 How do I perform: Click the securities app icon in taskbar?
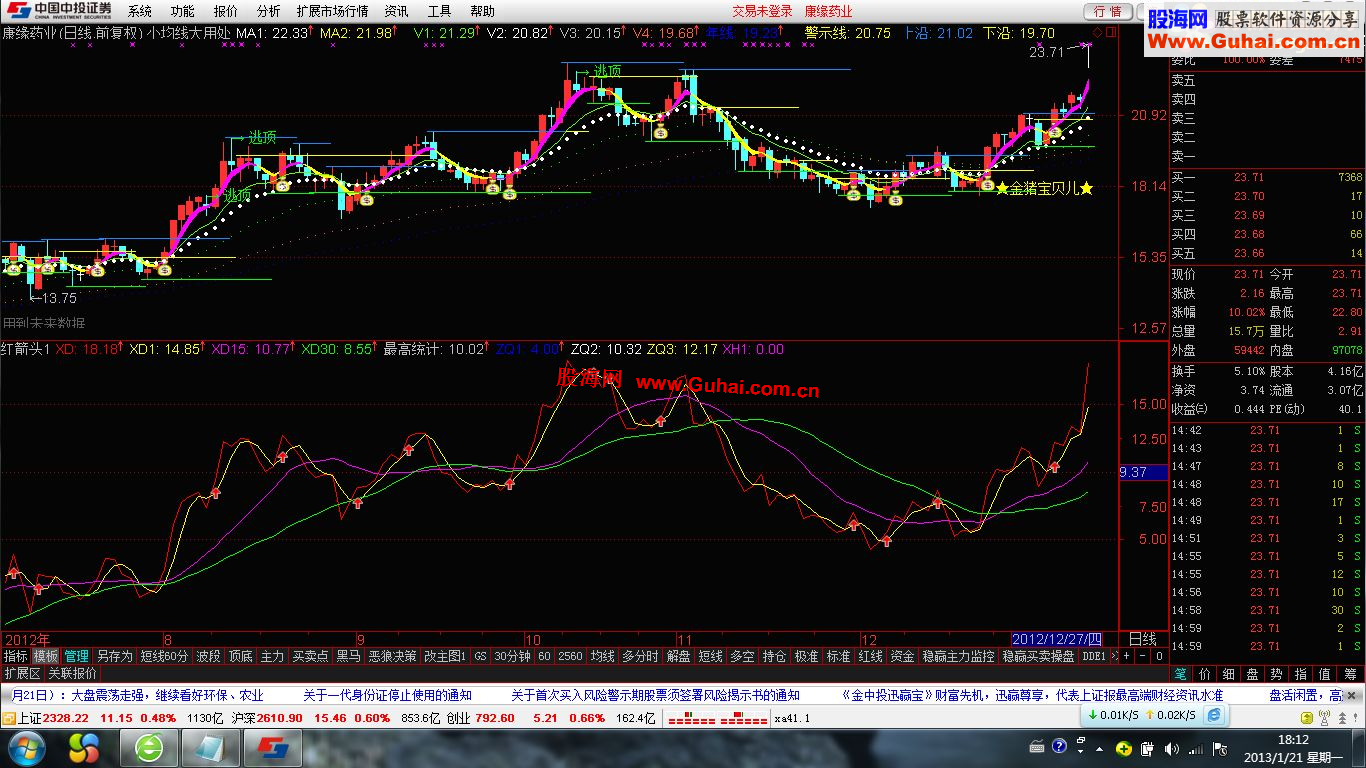tap(274, 747)
